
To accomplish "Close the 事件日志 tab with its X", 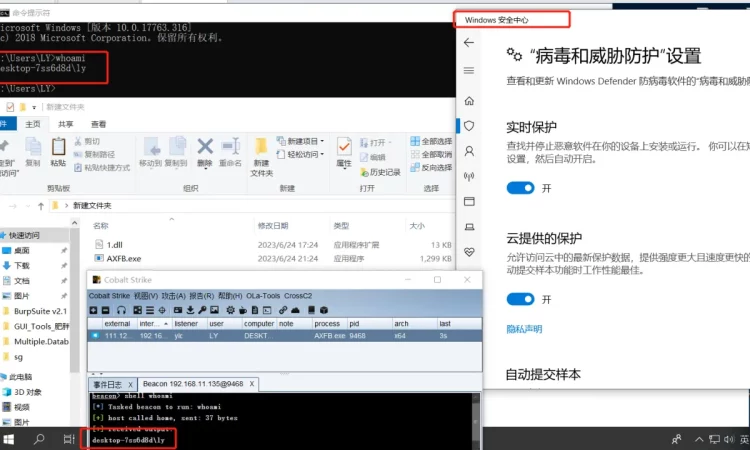I will click(130, 385).
